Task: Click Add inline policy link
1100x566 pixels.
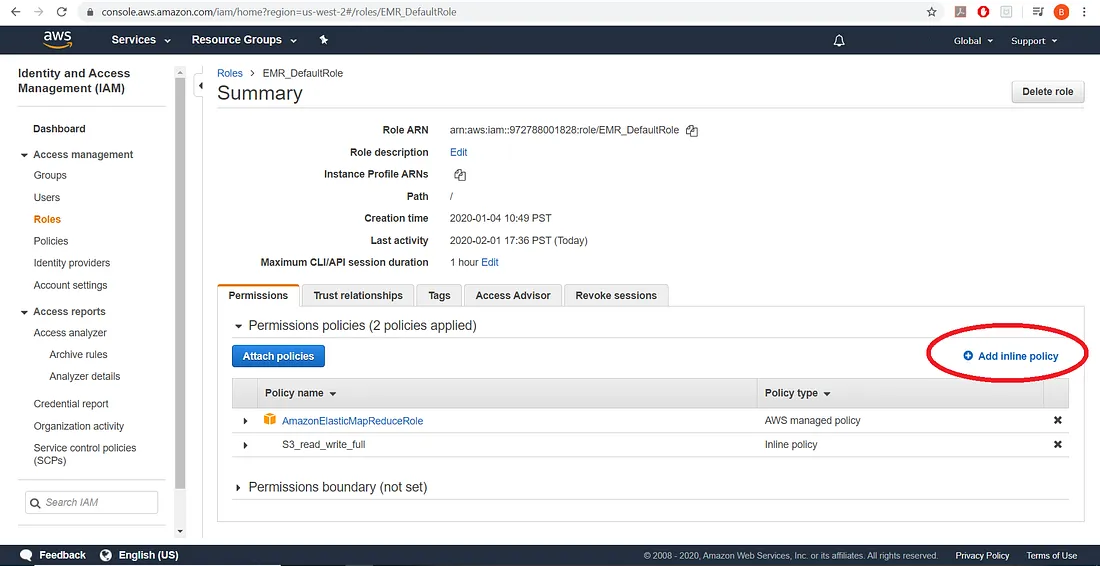Action: [1011, 356]
